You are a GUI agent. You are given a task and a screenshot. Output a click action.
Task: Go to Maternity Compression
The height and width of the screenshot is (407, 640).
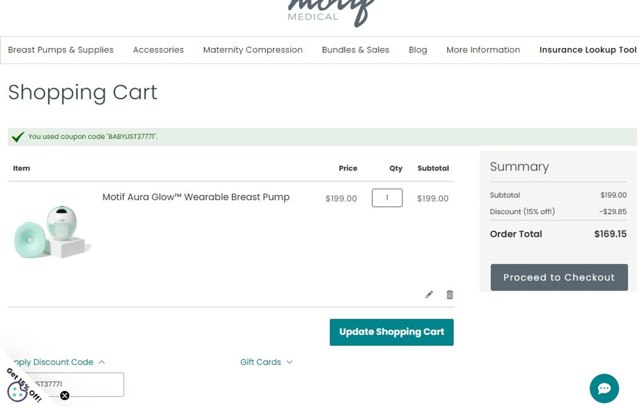pyautogui.click(x=253, y=50)
